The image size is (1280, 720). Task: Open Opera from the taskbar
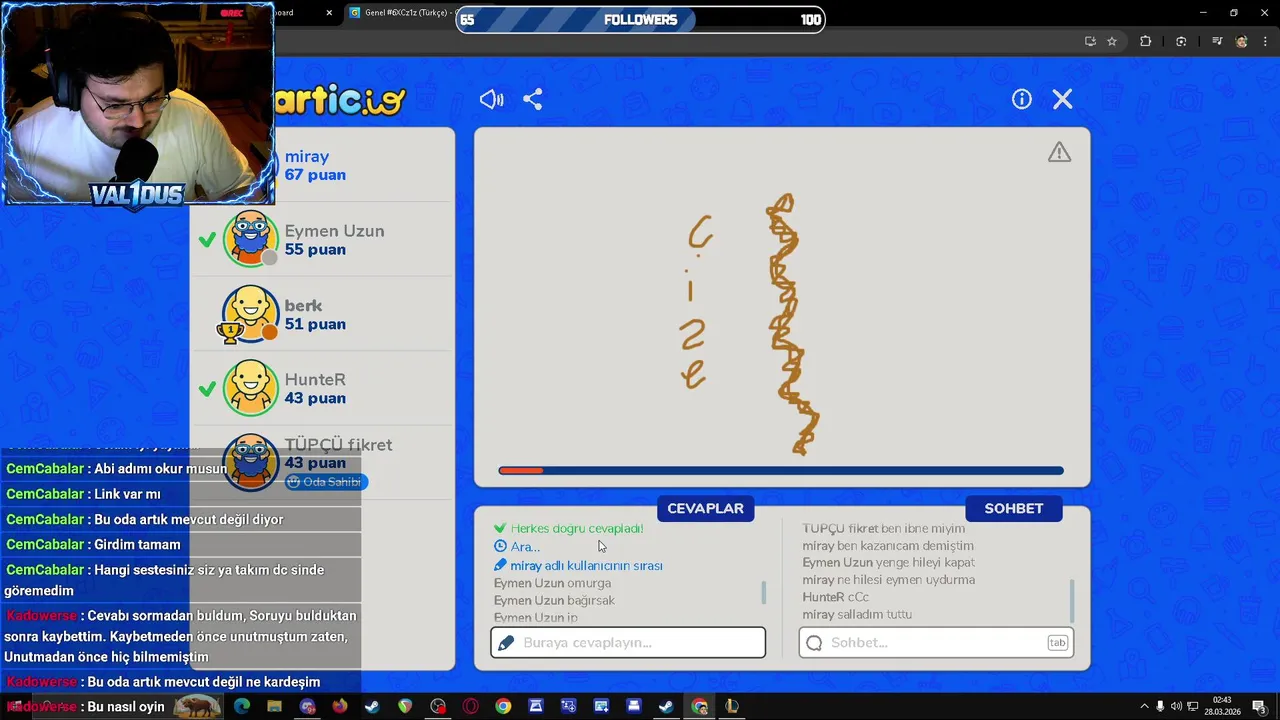coord(470,707)
